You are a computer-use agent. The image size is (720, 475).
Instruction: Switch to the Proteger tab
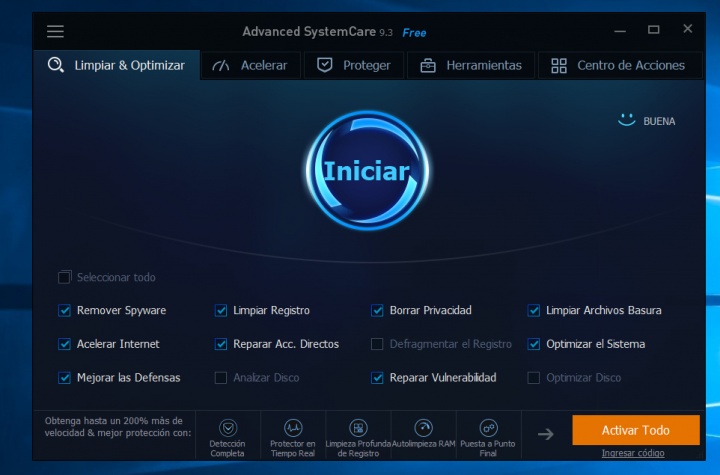coord(354,65)
